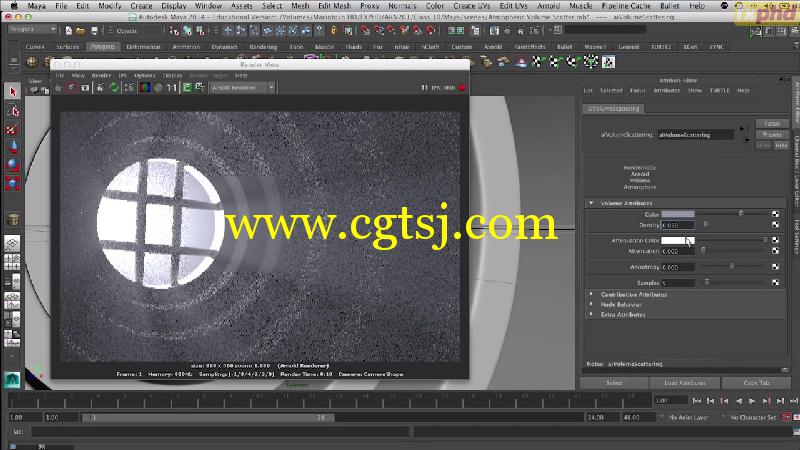Expand the Contribution Attributes section

tap(591, 294)
